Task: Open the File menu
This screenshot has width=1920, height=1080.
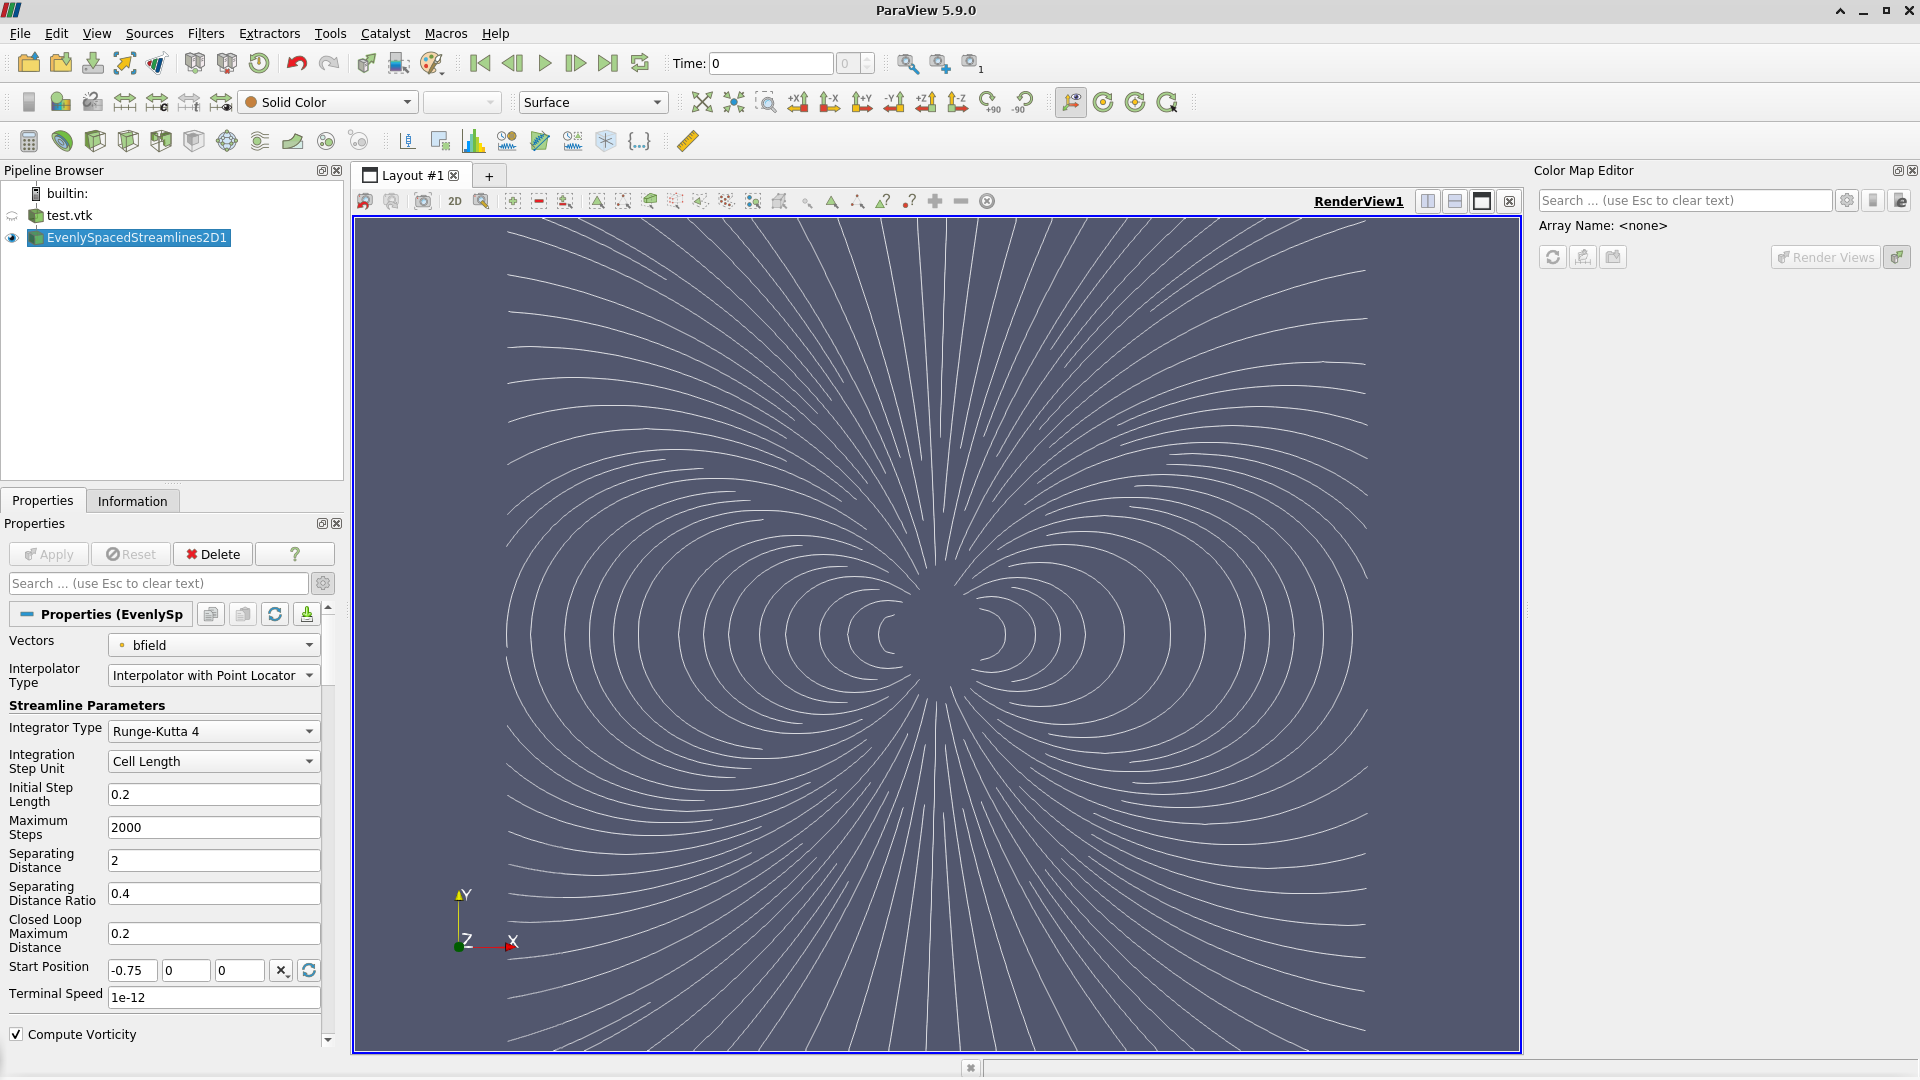Action: pyautogui.click(x=20, y=33)
